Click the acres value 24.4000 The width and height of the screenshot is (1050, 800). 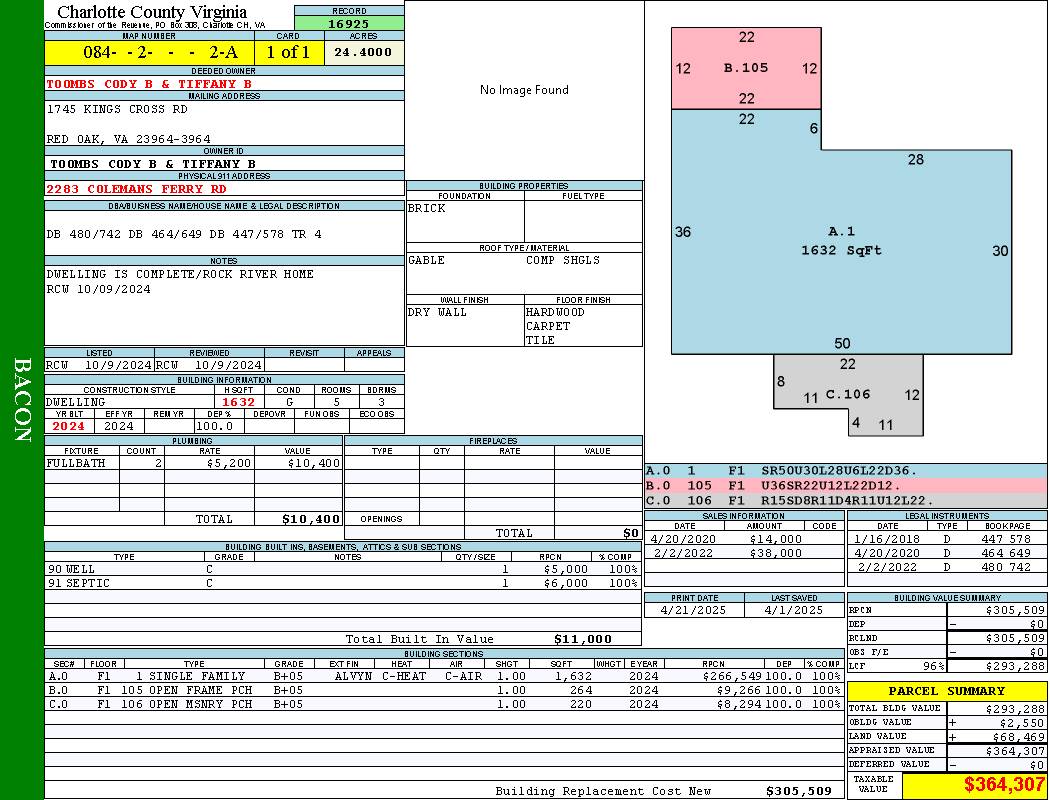363,52
